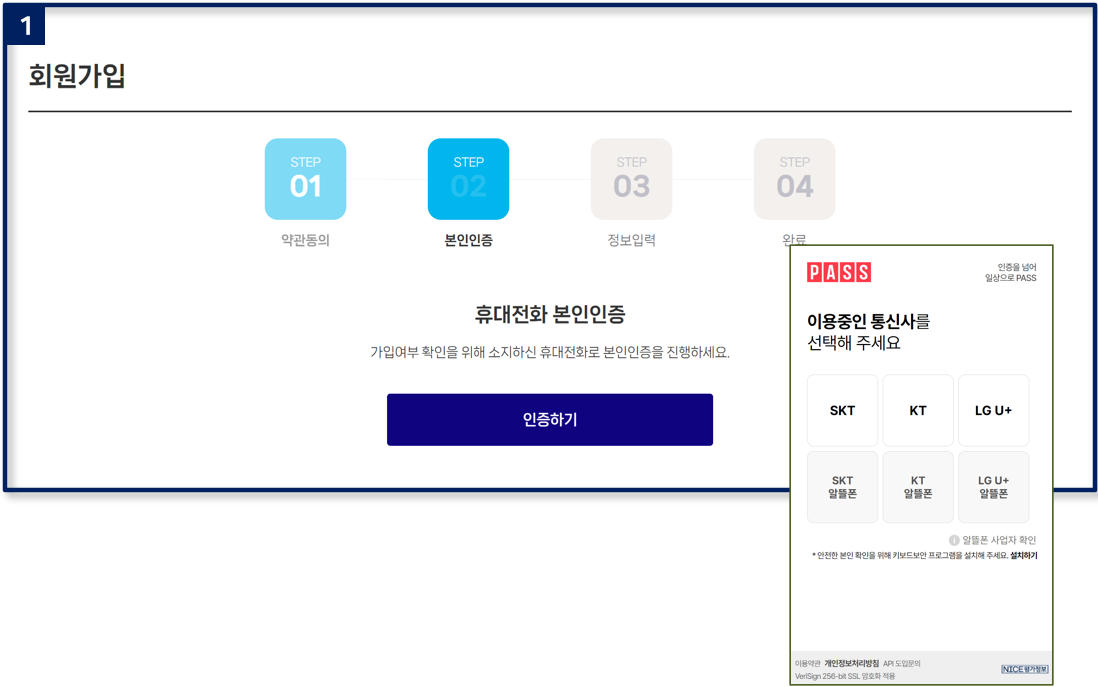Open the 개인정보처리방침 link

pos(851,663)
